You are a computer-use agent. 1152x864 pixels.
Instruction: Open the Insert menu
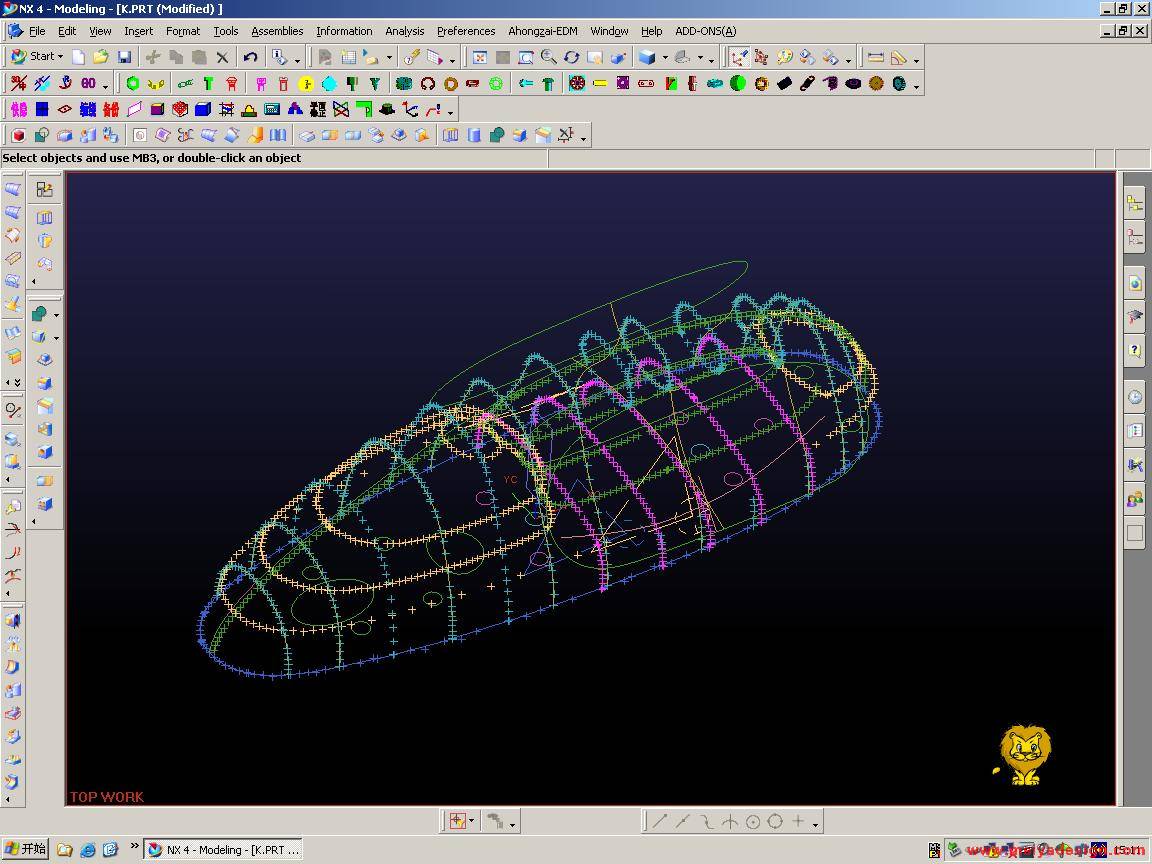138,31
